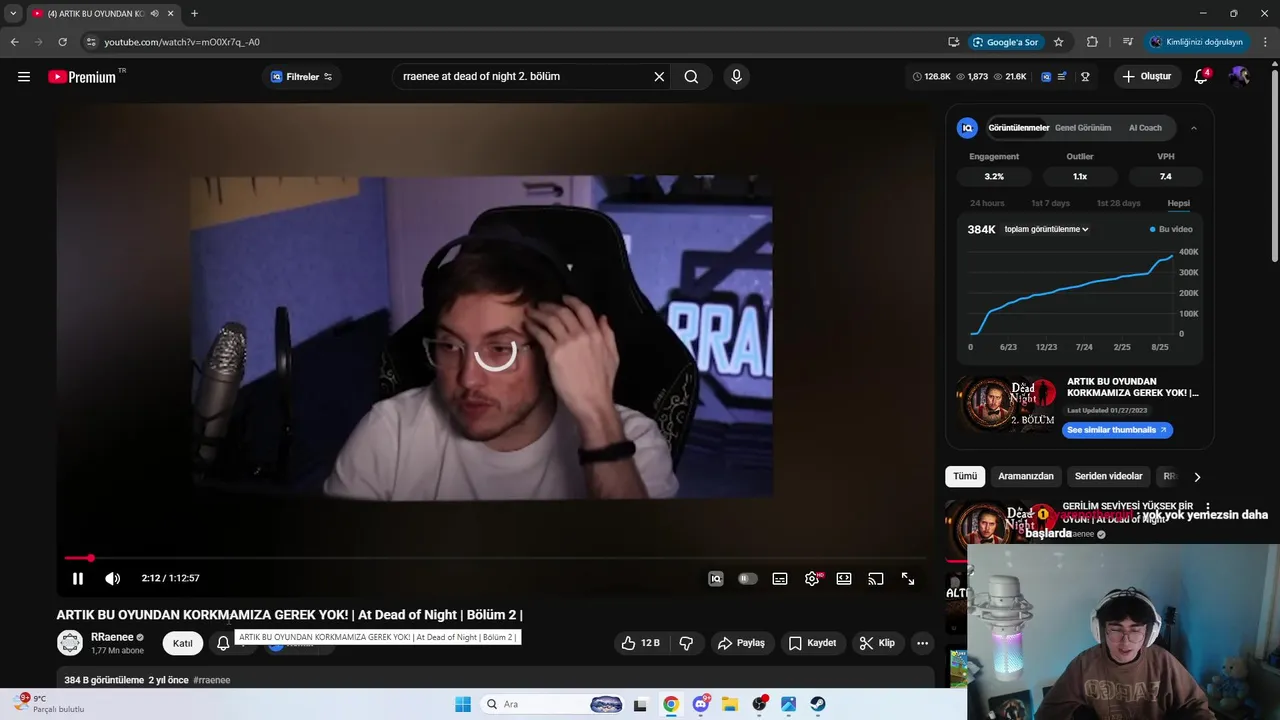
Task: Collapse the vidIQ panel chevron
Action: click(x=1193, y=128)
